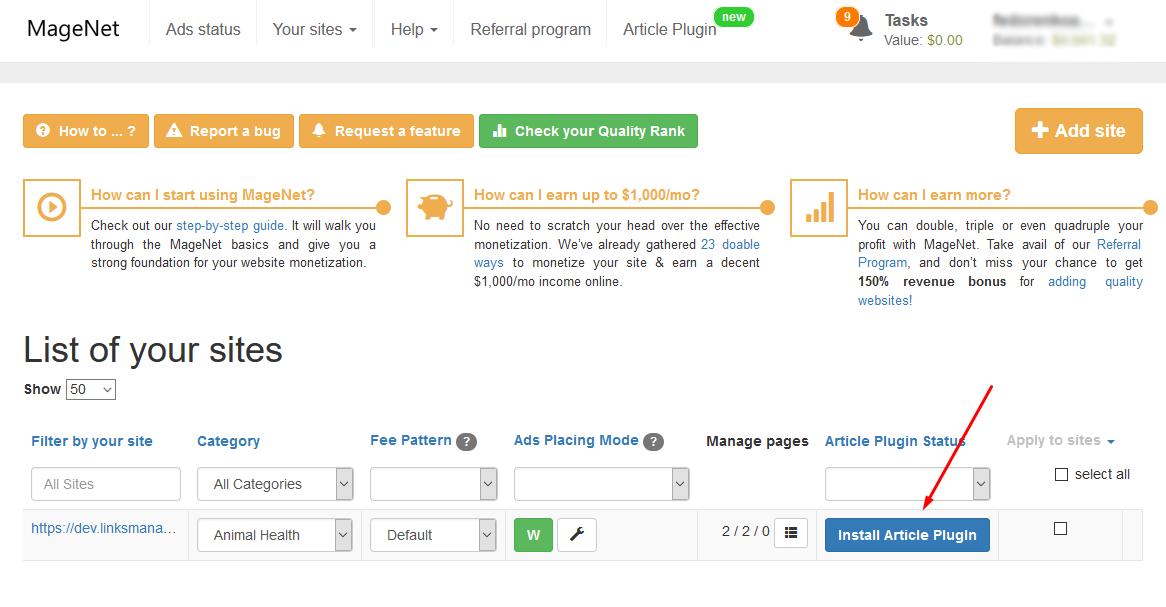Open the notifications bell icon
The height and width of the screenshot is (607, 1166).
point(861,28)
